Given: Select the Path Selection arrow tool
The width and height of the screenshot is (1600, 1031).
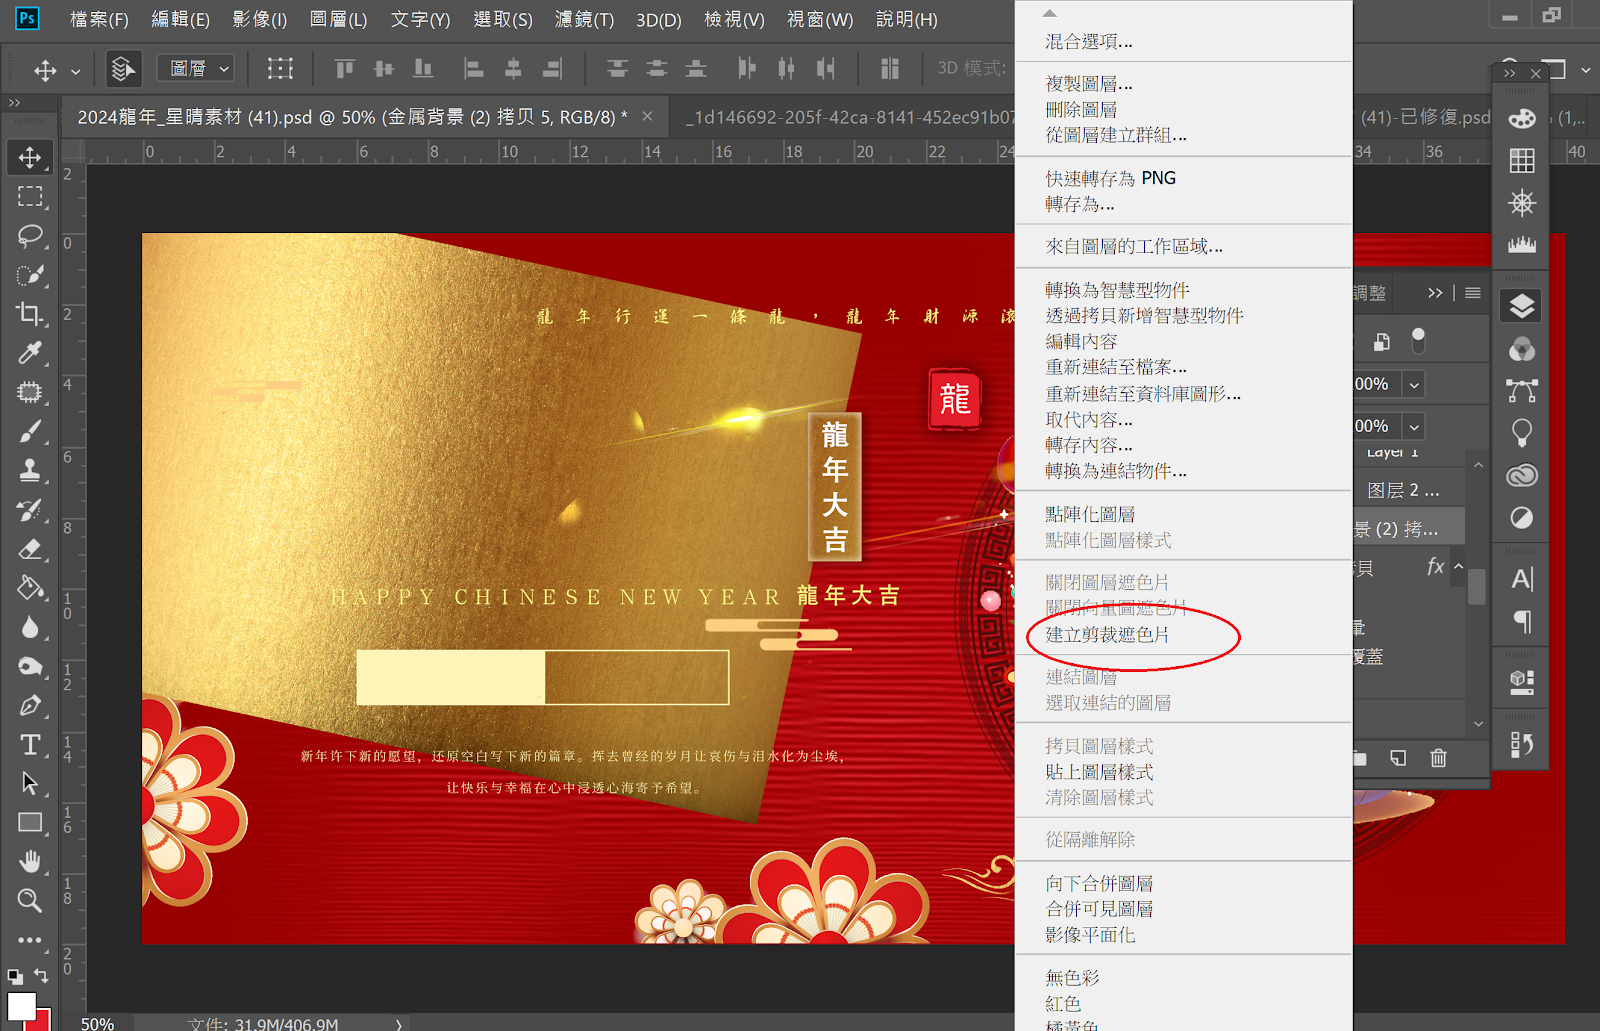Looking at the screenshot, I should pyautogui.click(x=30, y=784).
